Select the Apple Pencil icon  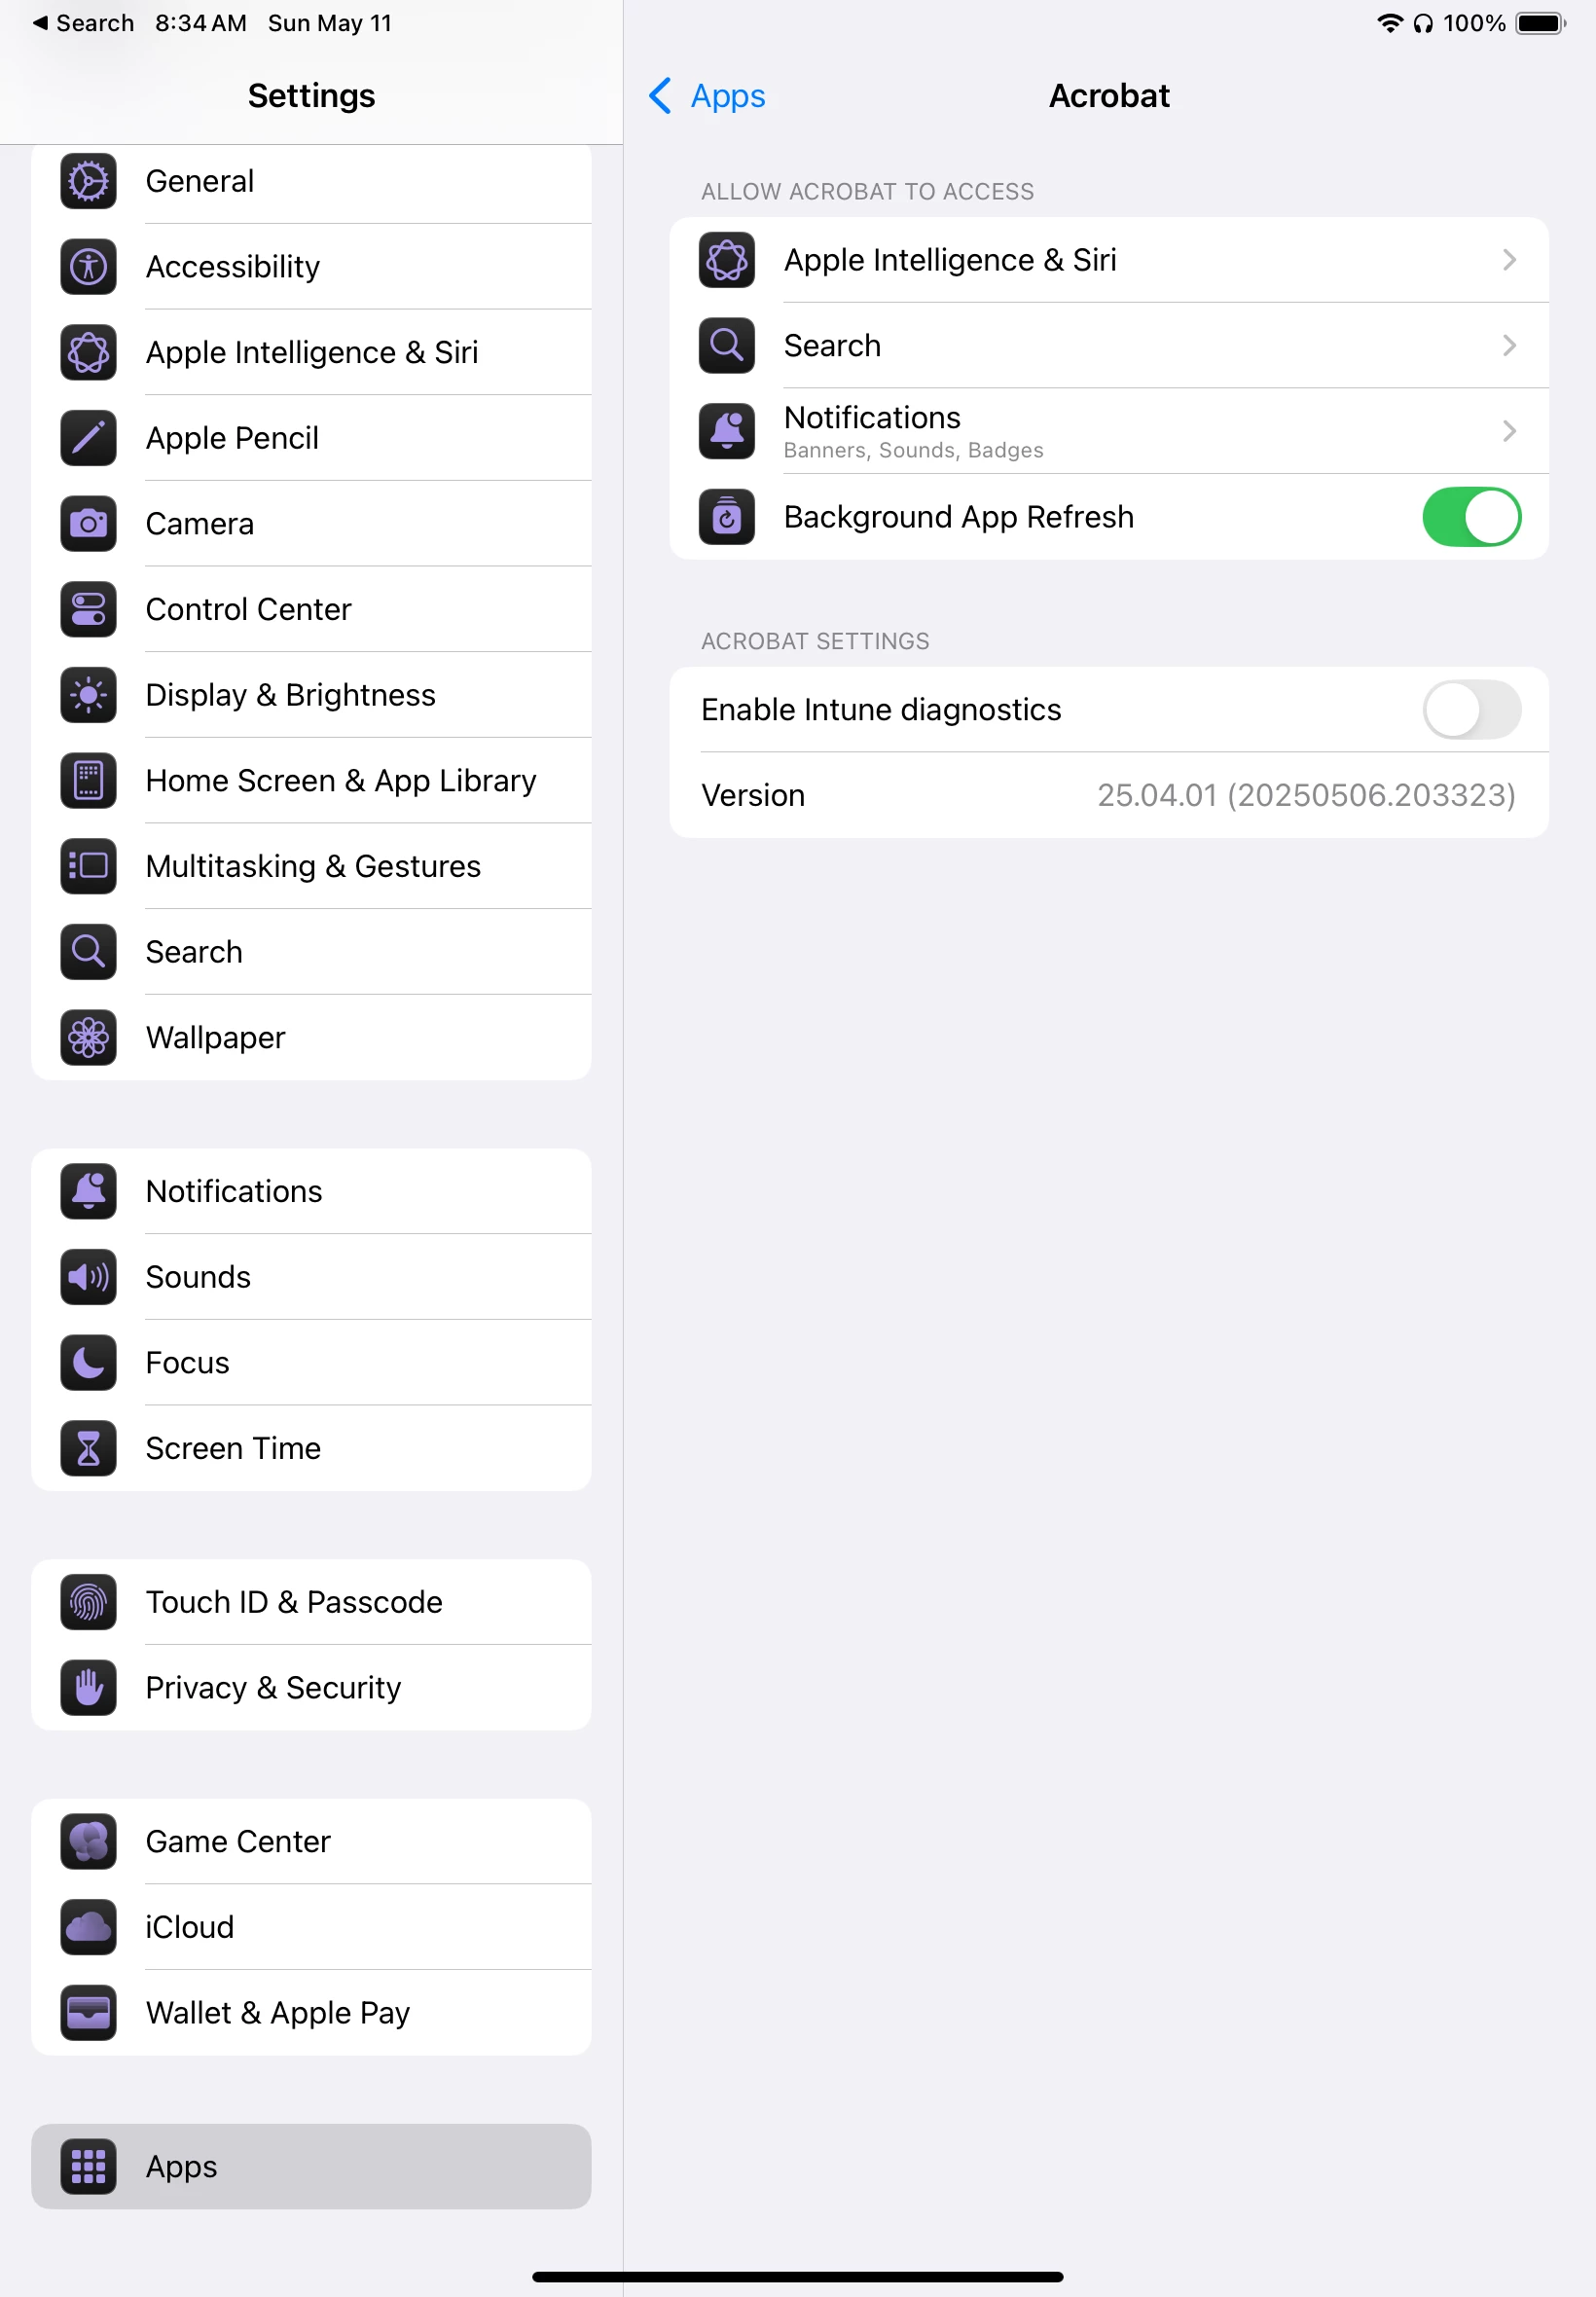tap(88, 438)
